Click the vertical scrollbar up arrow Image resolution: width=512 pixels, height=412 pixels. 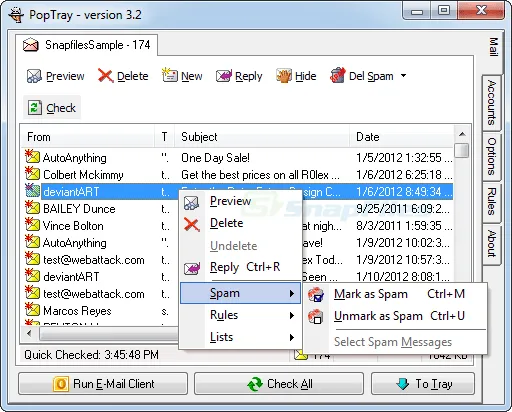(x=462, y=134)
